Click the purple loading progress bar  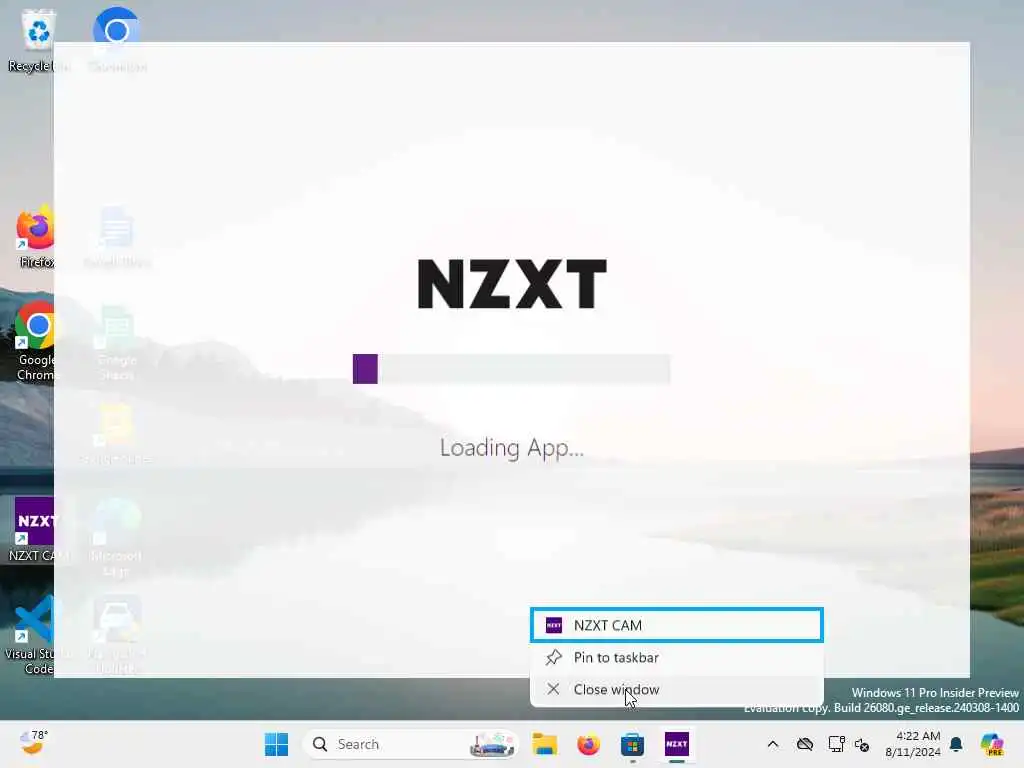click(x=365, y=369)
